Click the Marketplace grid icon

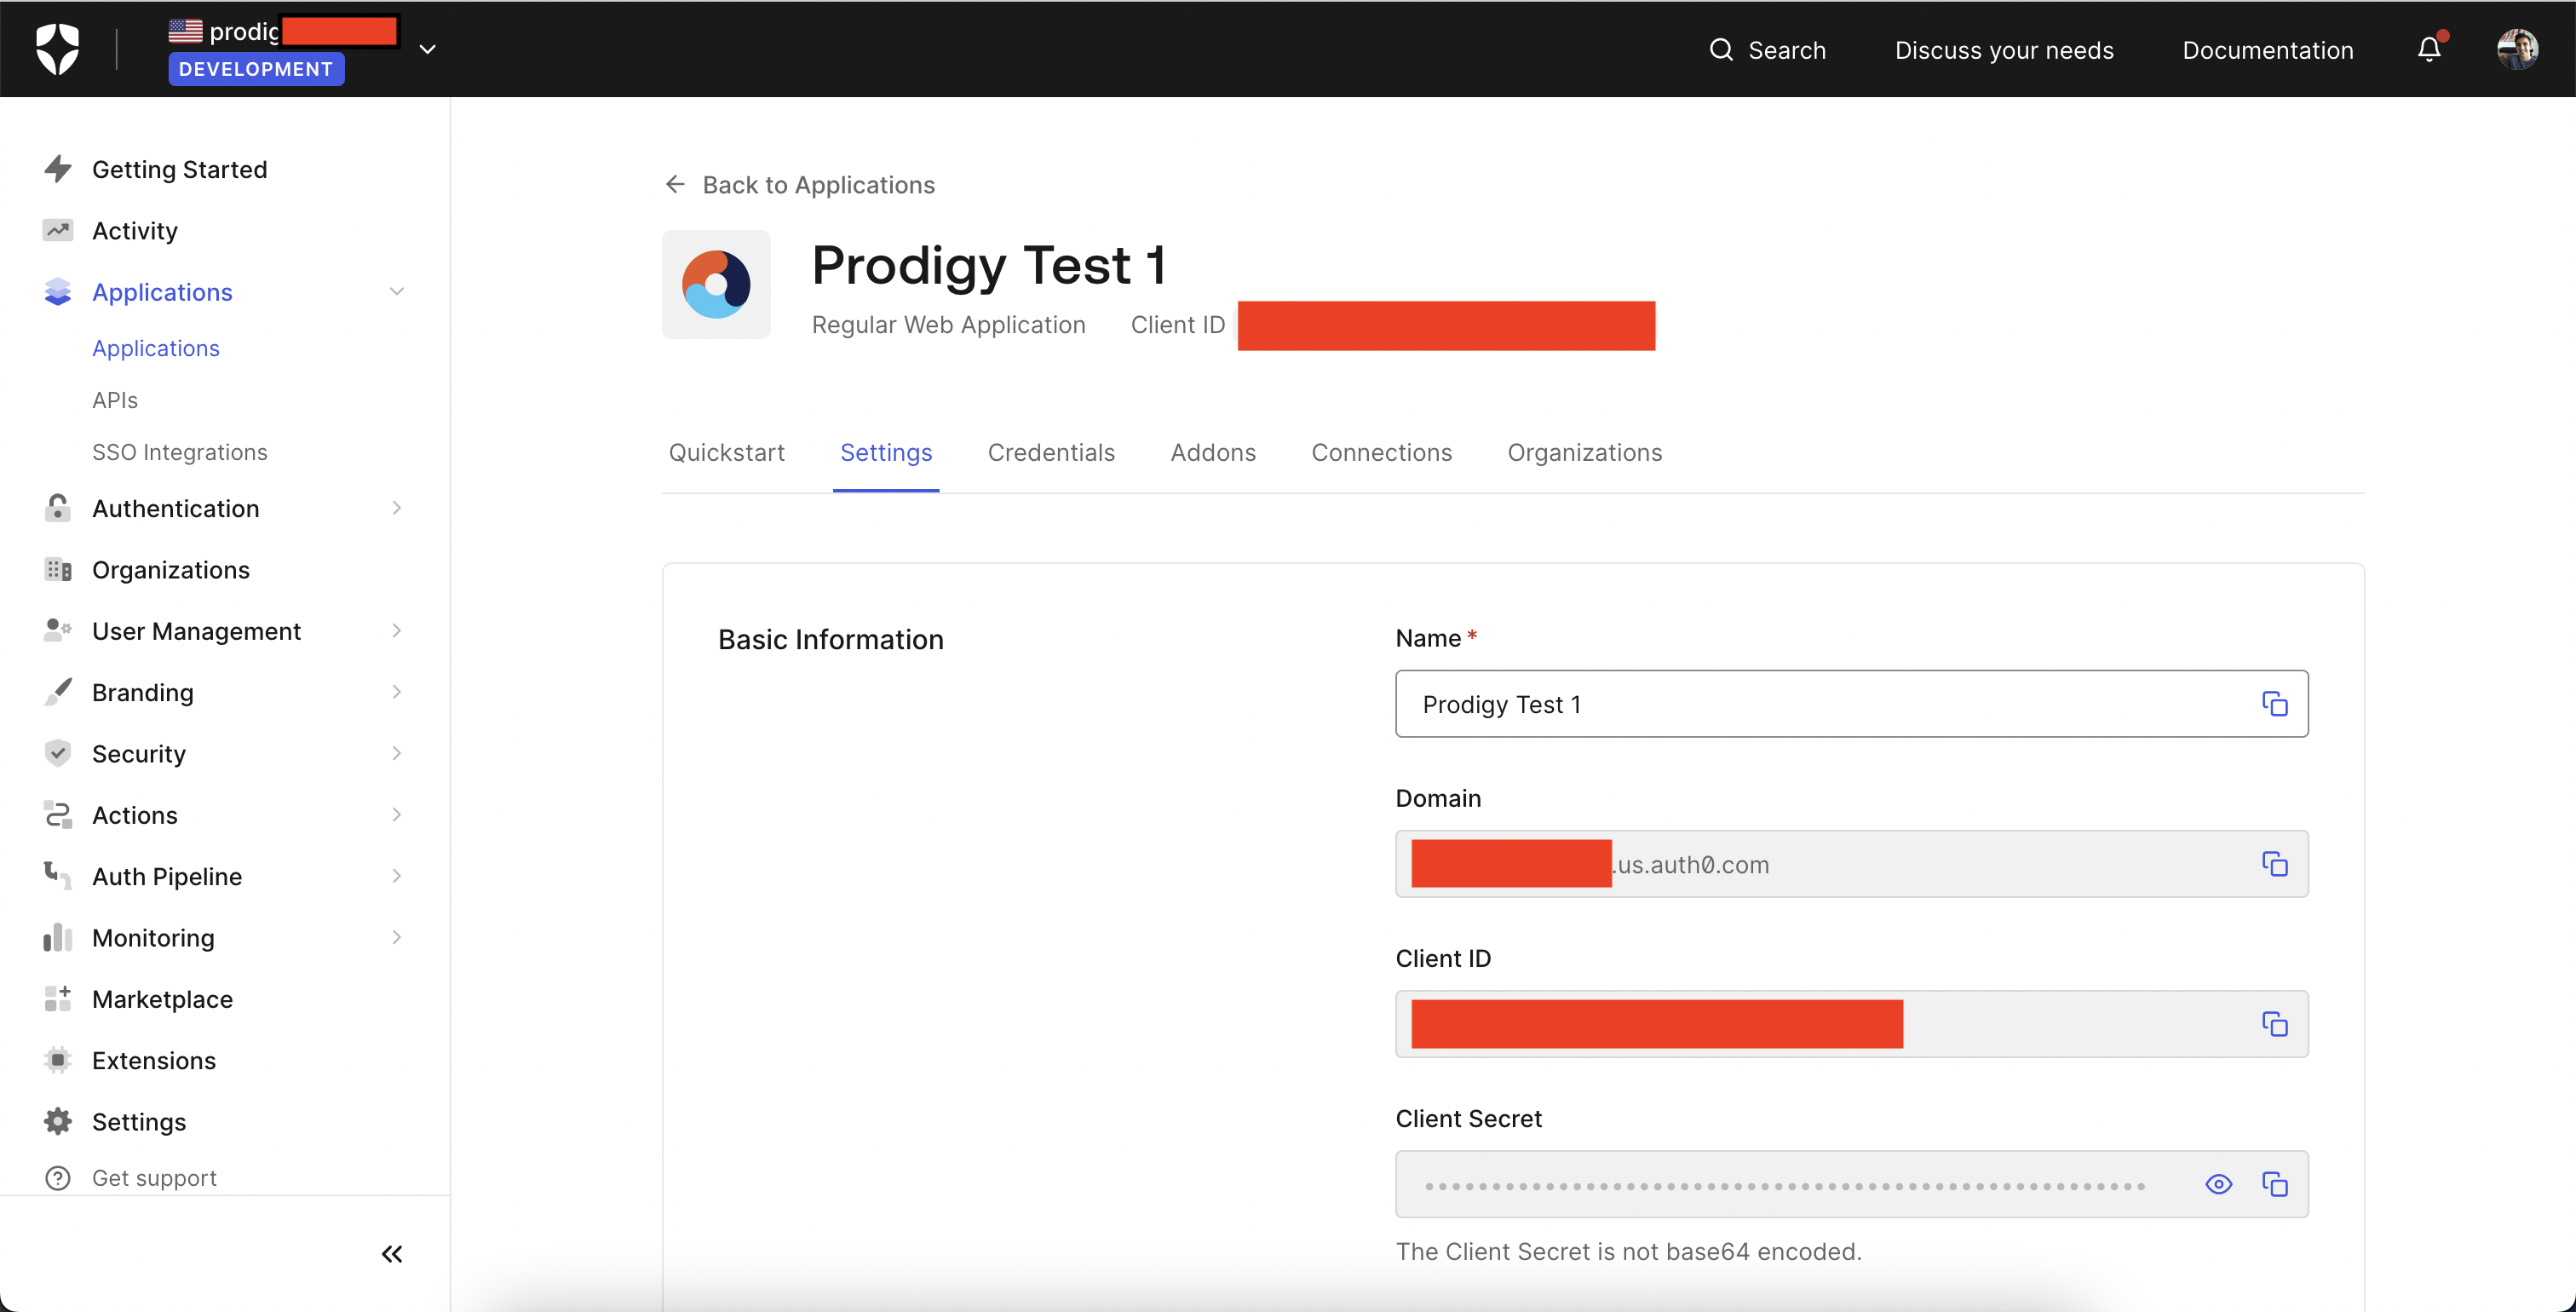[58, 998]
